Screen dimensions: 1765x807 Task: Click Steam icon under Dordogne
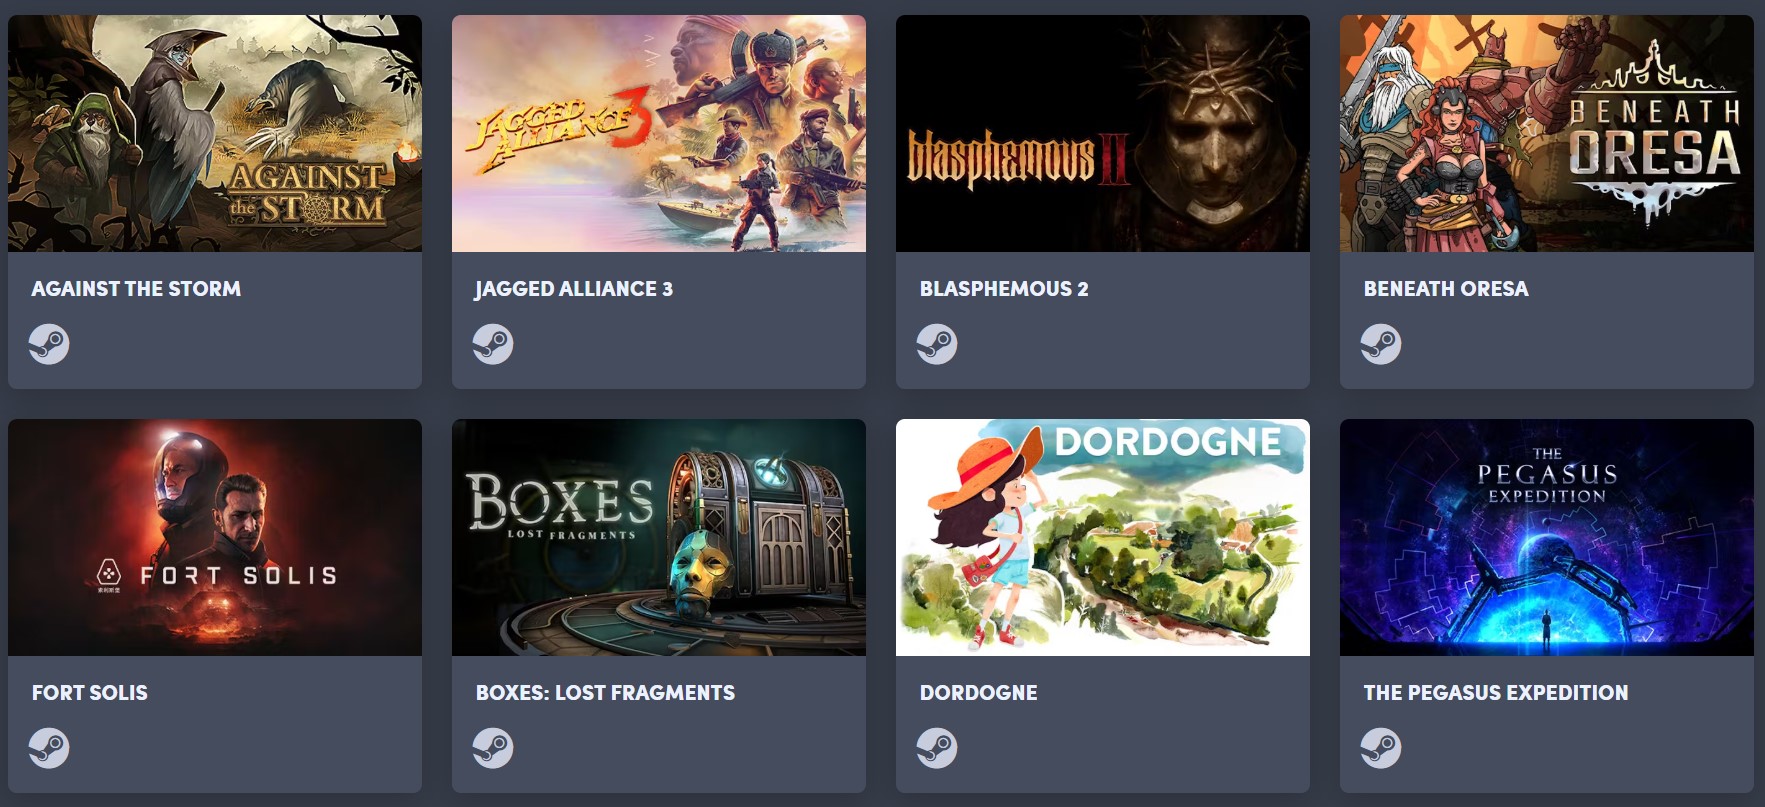pos(937,748)
